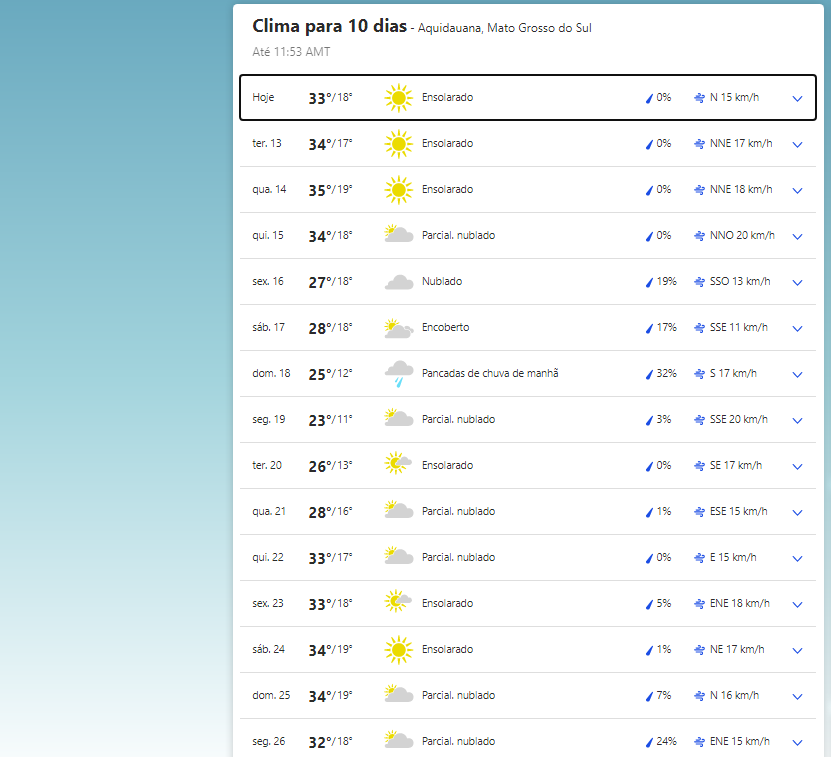Click the wind icon next to SSO 13 km/h

click(699, 282)
